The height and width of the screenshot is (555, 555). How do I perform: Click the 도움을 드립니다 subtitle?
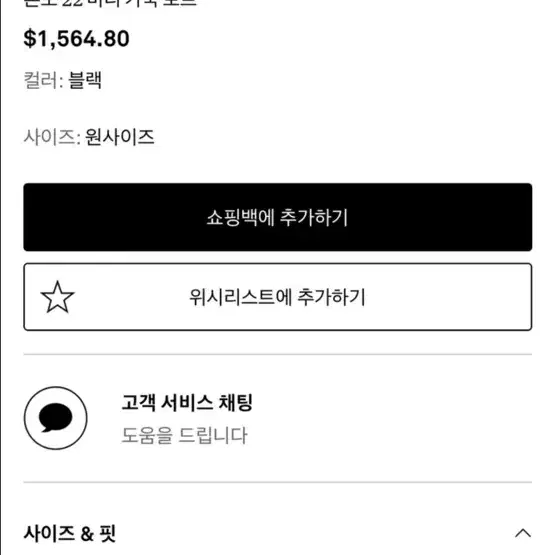[184, 435]
